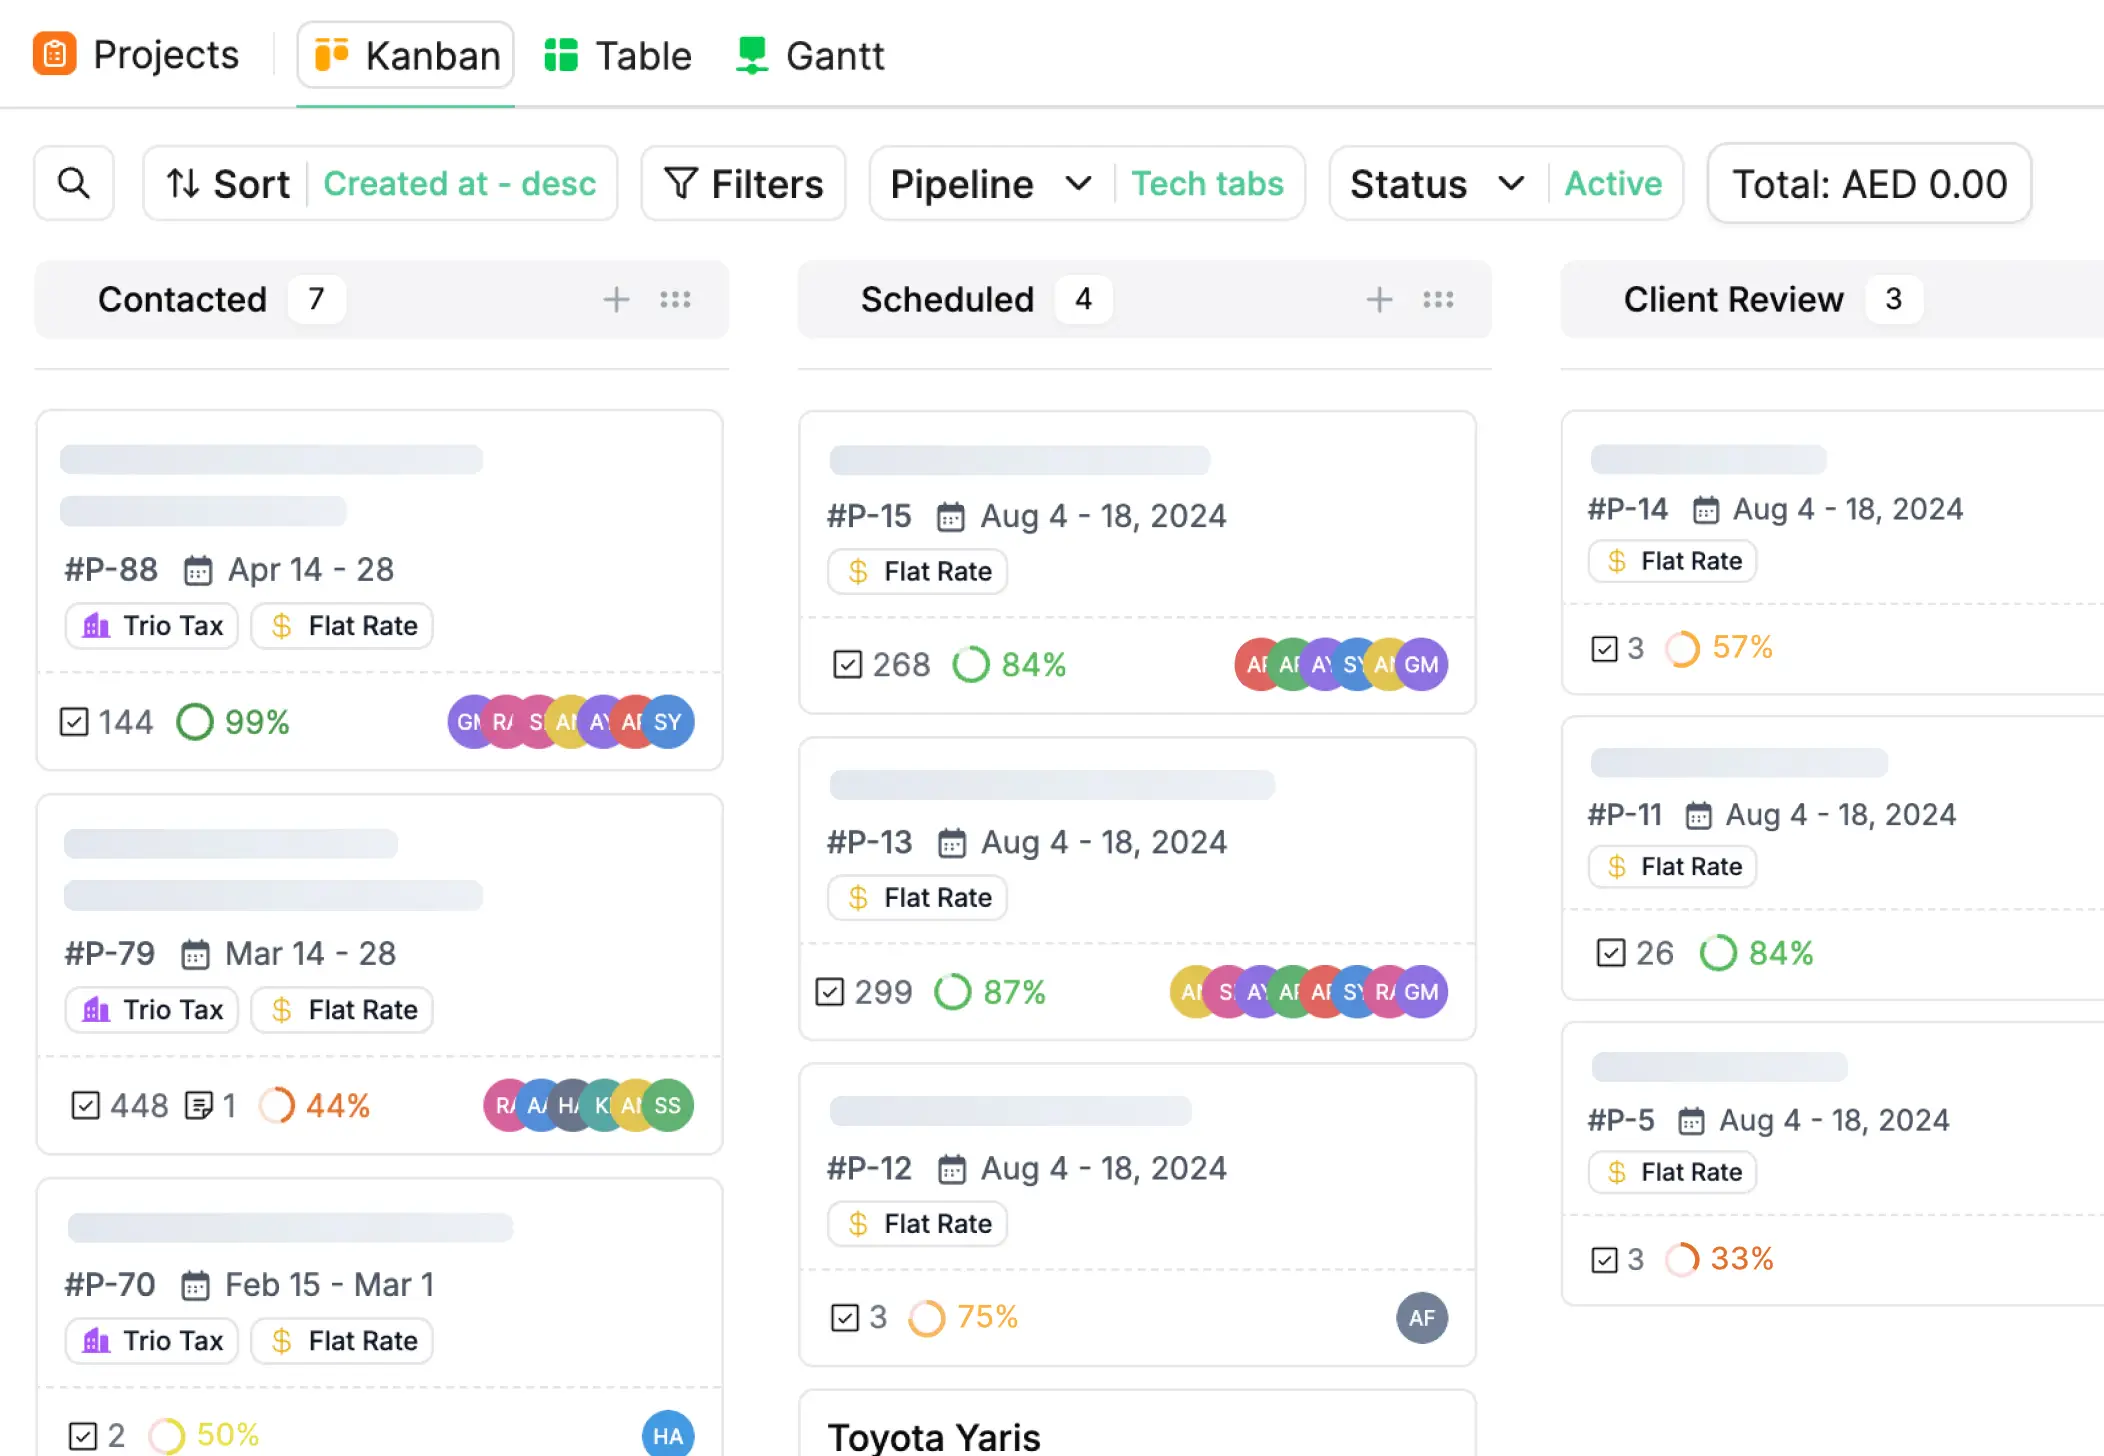
Task: Click grid dots icon on Scheduled column
Action: tap(1438, 299)
